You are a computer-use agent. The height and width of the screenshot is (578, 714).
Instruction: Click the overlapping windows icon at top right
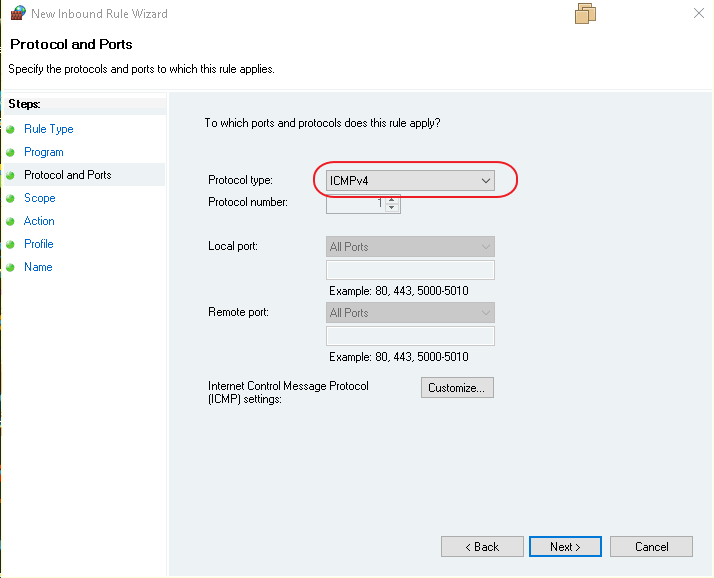click(586, 13)
